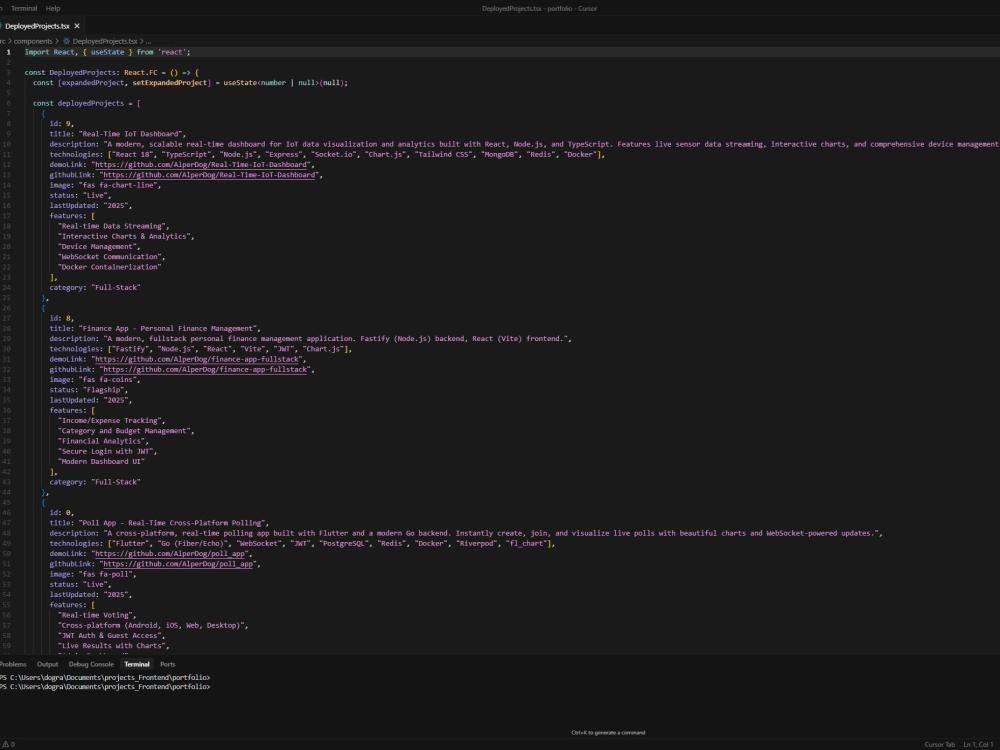Click the components breadcrumb segment
Screen dimensions: 1000x750
pyautogui.click(x=33, y=41)
